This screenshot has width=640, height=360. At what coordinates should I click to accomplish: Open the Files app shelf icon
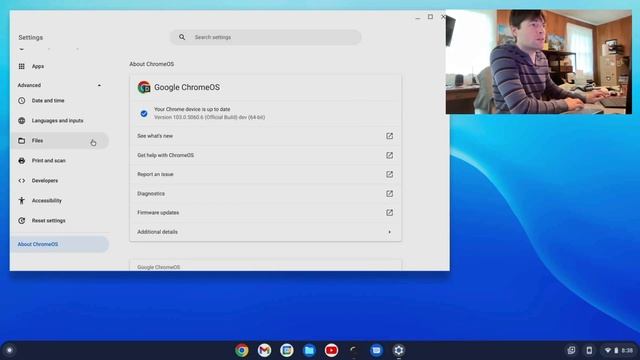(x=309, y=350)
